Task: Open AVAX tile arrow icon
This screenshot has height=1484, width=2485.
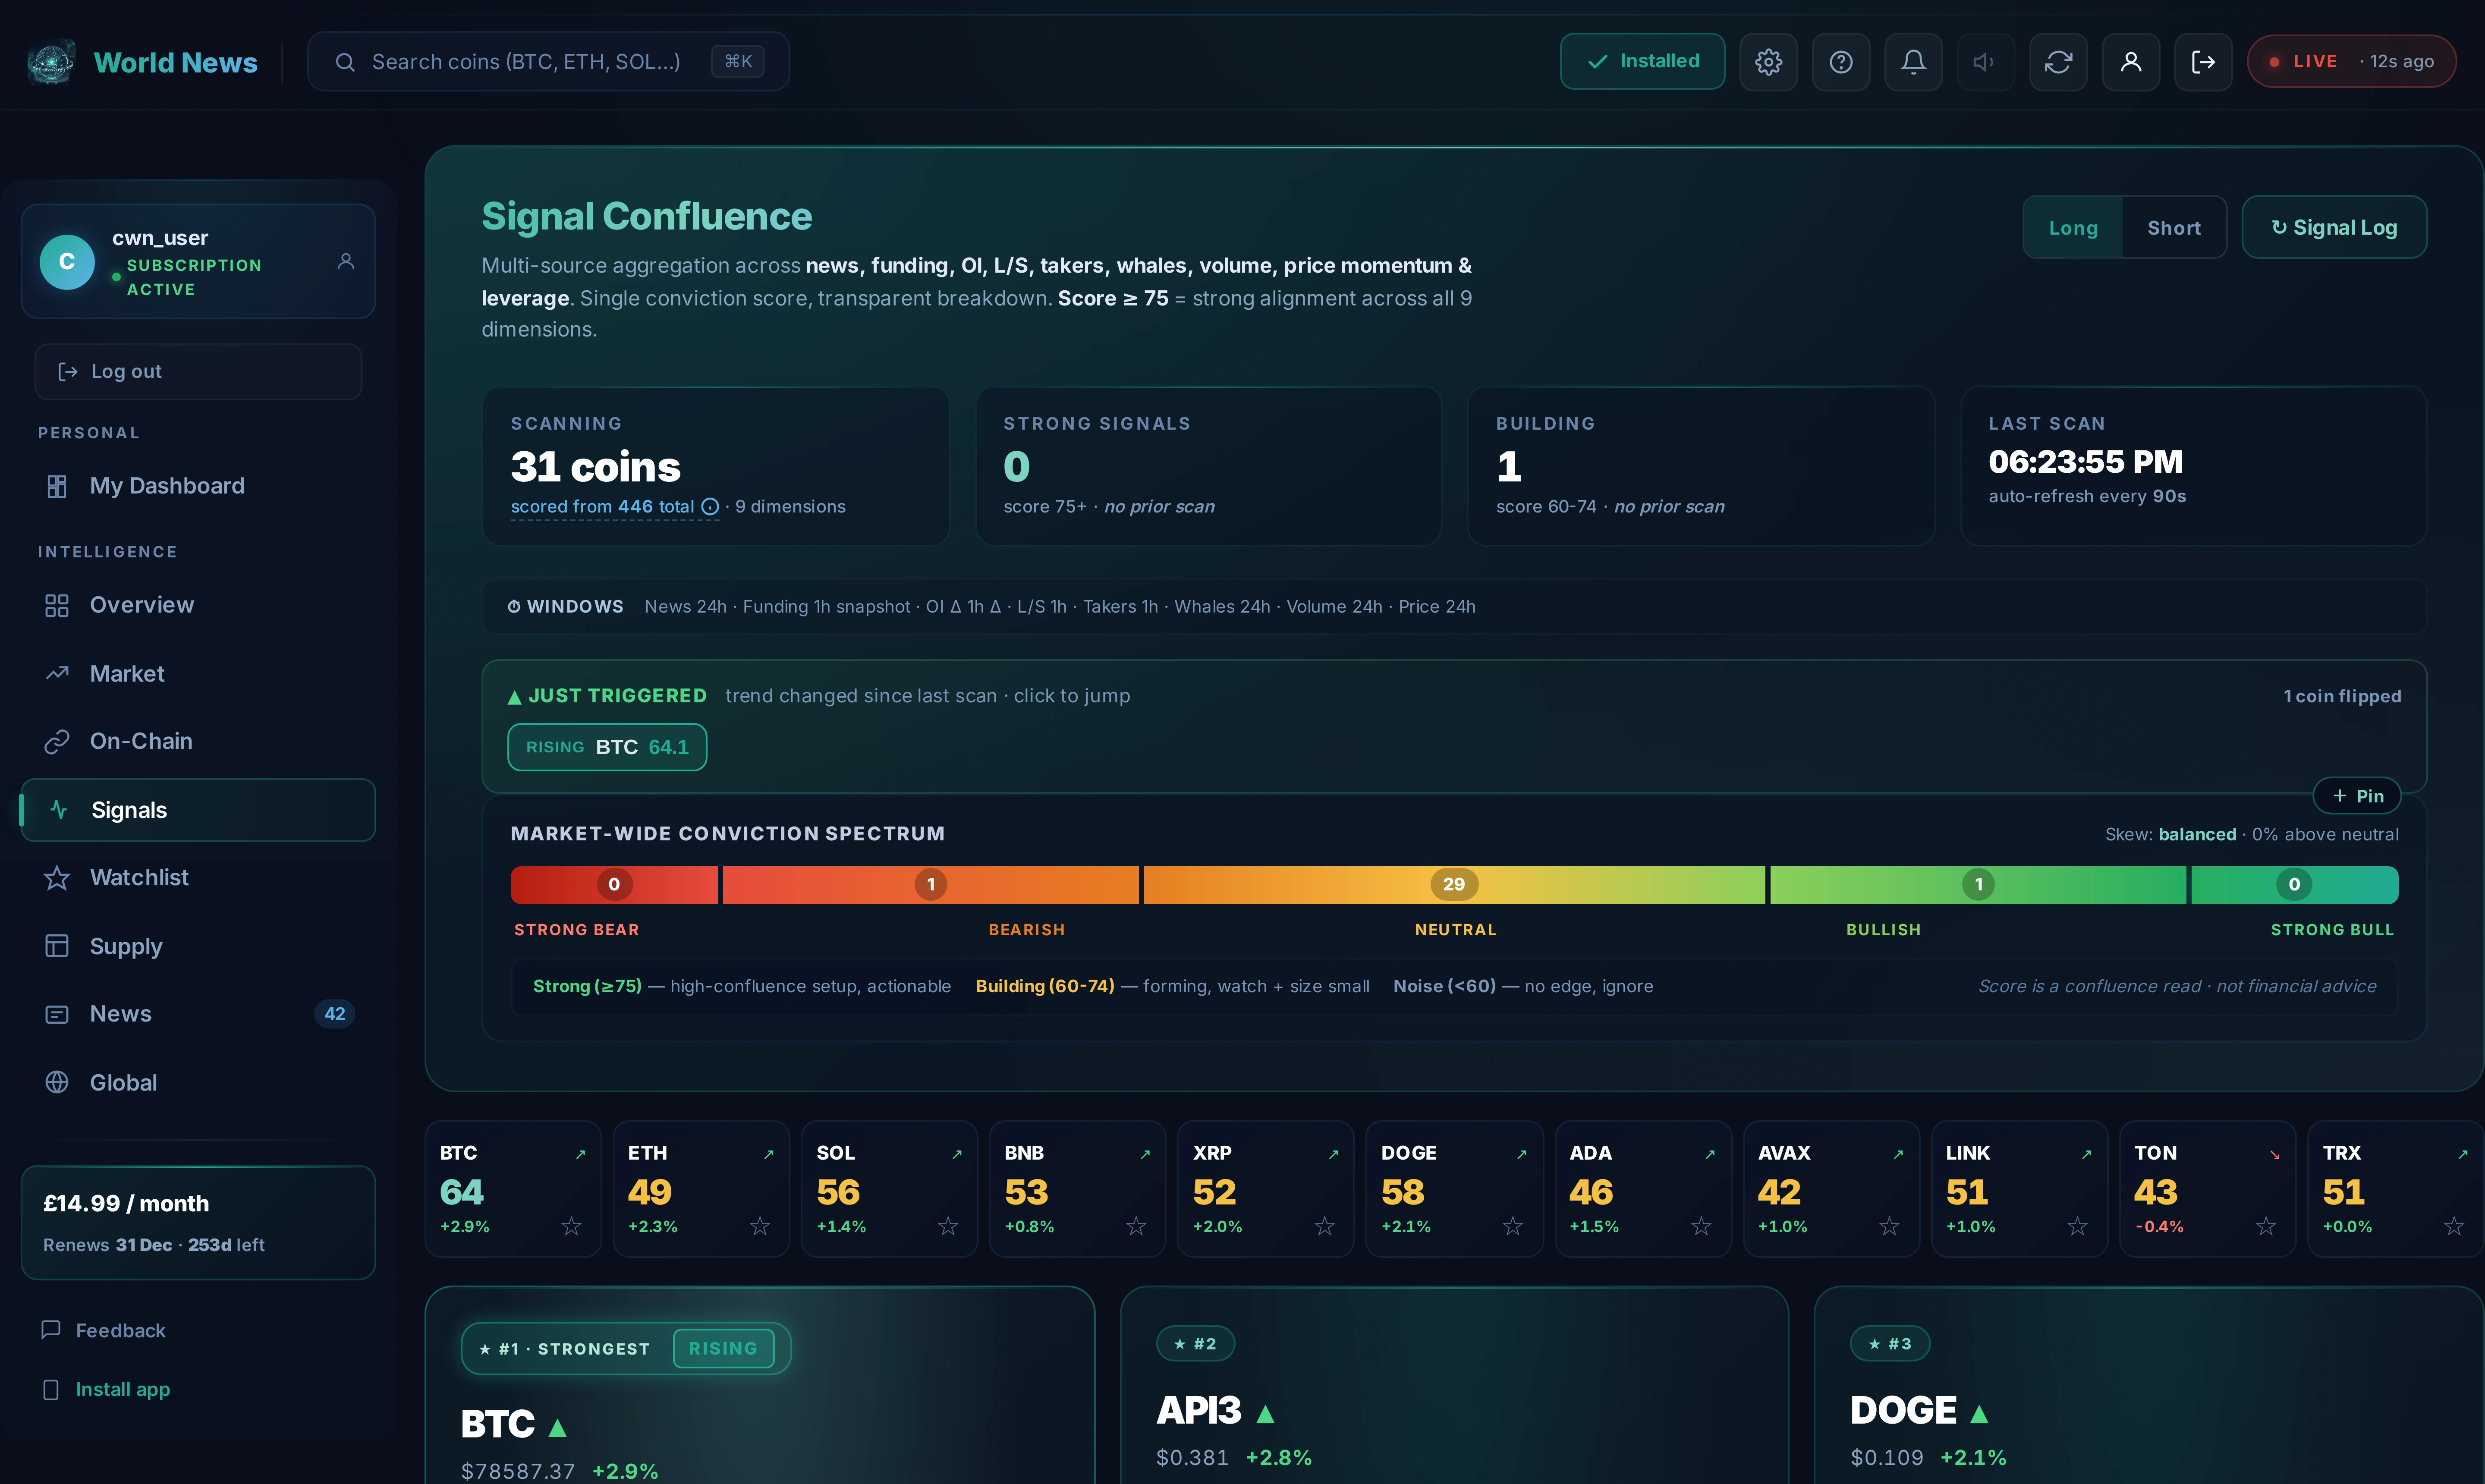Action: coord(1898,1154)
